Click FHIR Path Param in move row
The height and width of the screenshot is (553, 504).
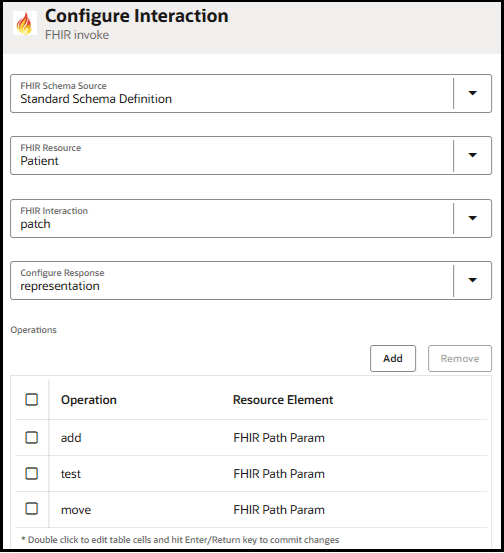coord(279,510)
